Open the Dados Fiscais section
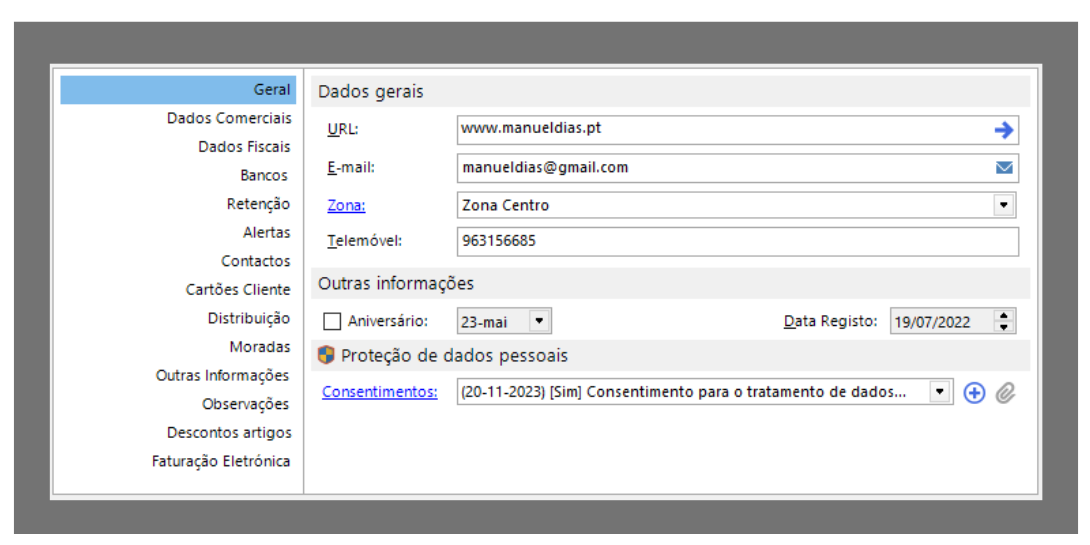The width and height of the screenshot is (1090, 545). tap(244, 147)
